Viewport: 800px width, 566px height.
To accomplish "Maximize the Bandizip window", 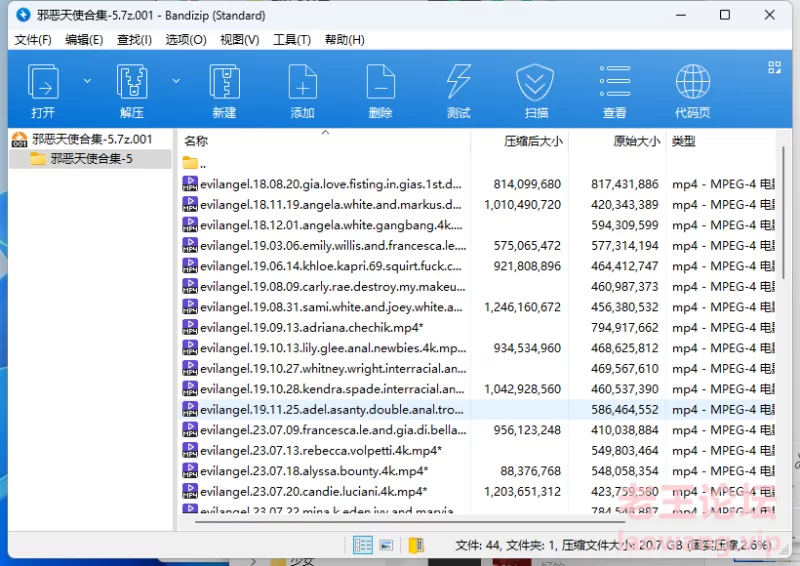I will pyautogui.click(x=724, y=15).
